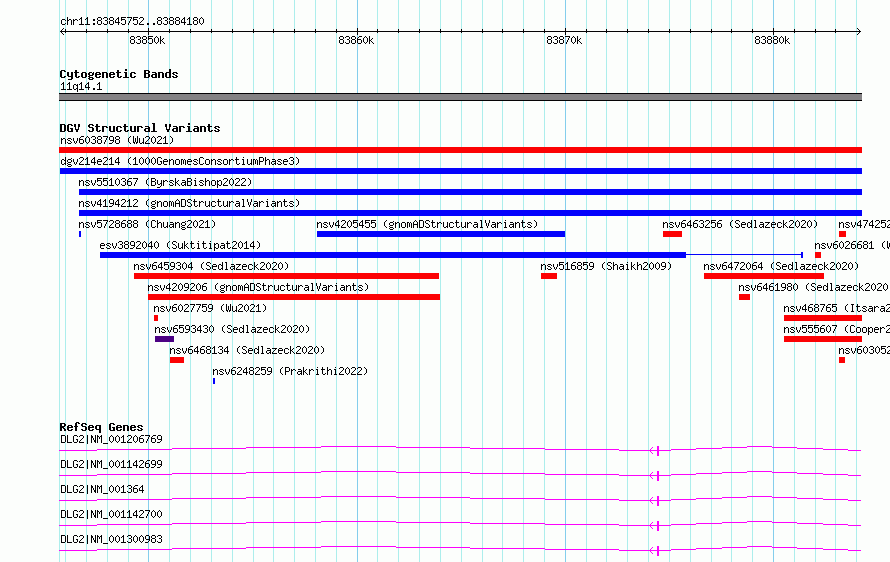890x562 pixels.
Task: Select the red nsv6468134 variant bar
Action: (x=177, y=360)
